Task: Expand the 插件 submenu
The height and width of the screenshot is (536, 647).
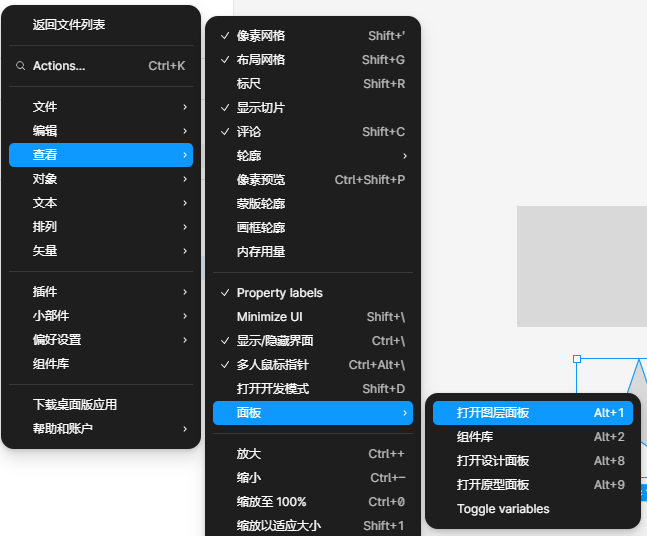Action: coord(101,292)
